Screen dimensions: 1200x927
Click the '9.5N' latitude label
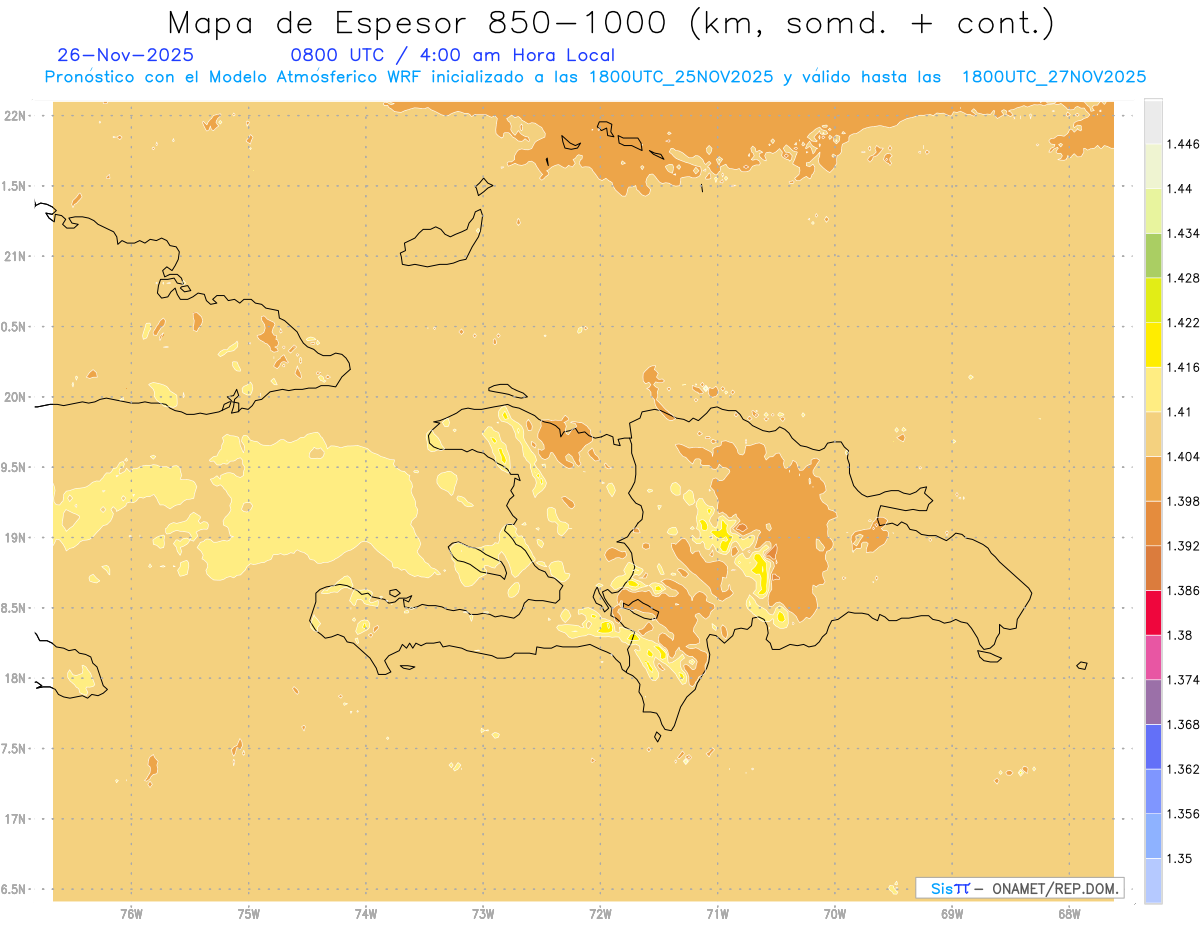tap(14, 467)
